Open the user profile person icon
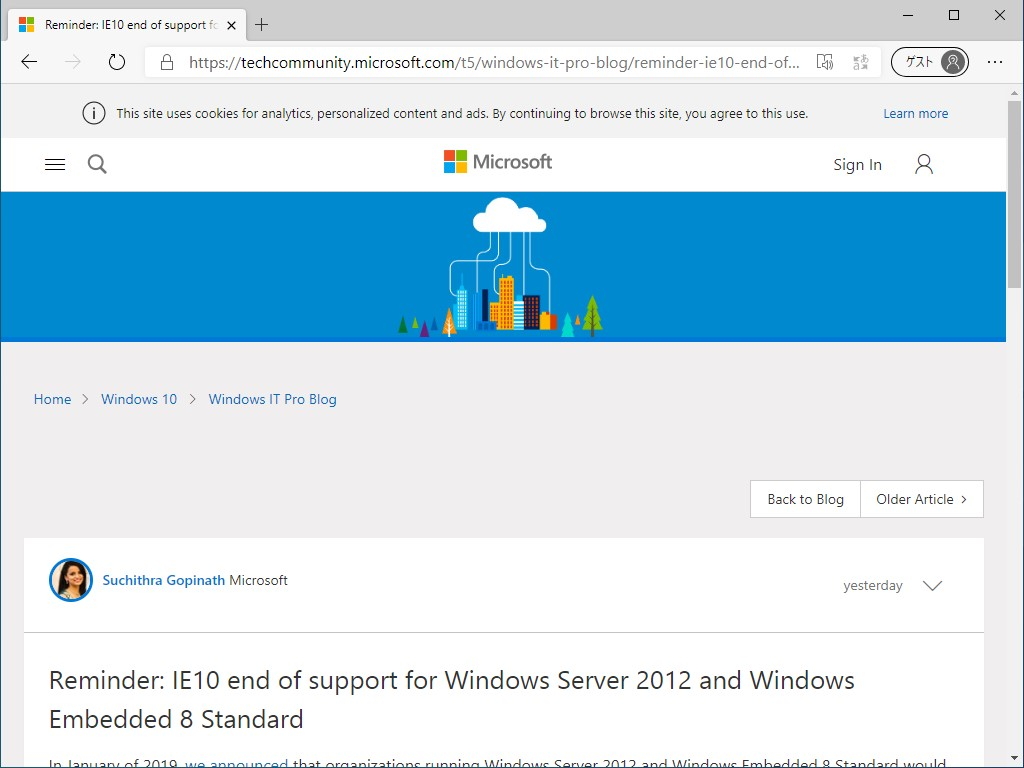 coord(923,164)
